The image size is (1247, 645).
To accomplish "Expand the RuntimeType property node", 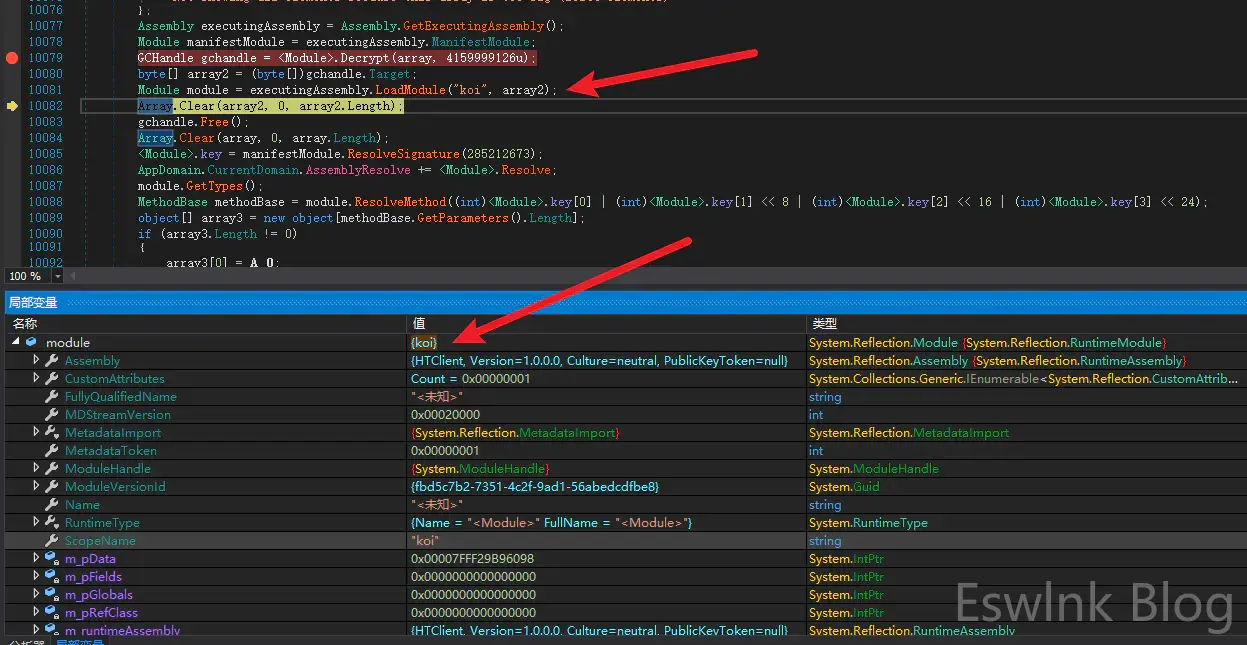I will pyautogui.click(x=37, y=522).
